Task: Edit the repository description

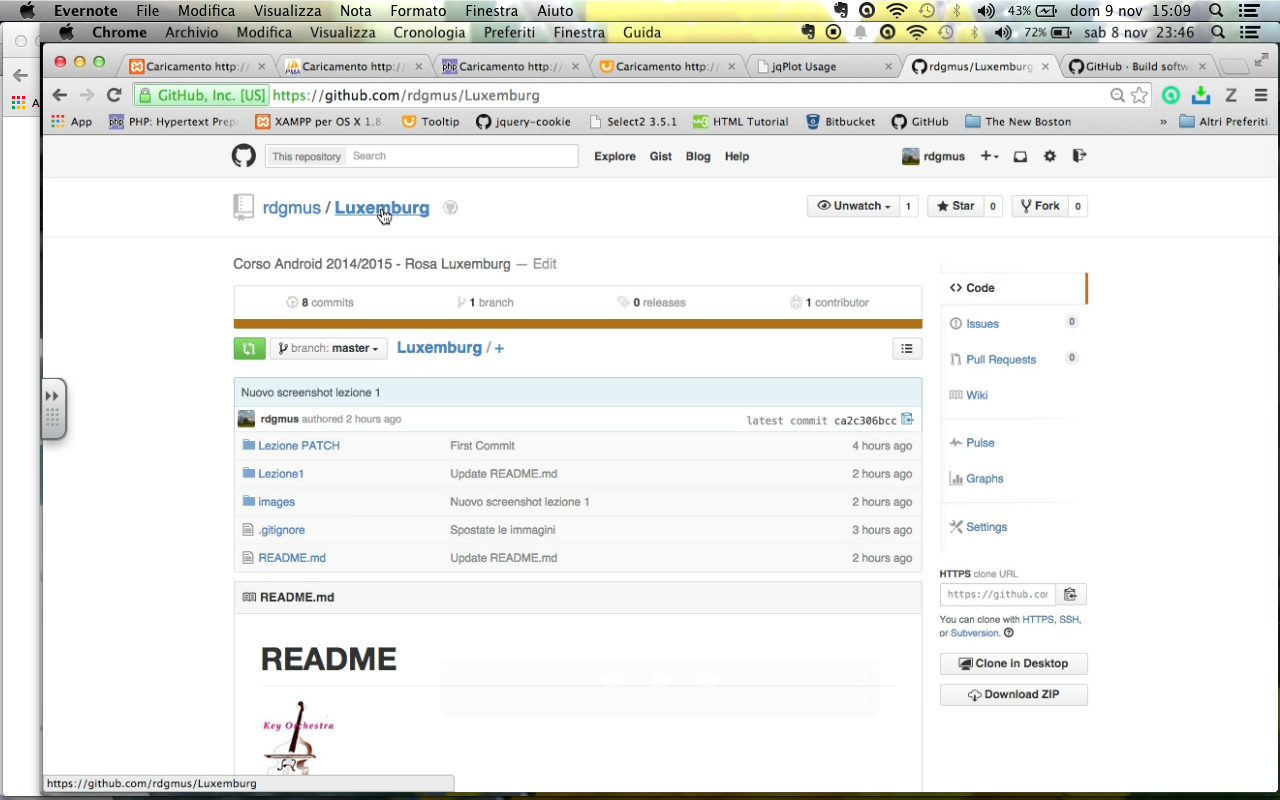Action: pos(545,264)
